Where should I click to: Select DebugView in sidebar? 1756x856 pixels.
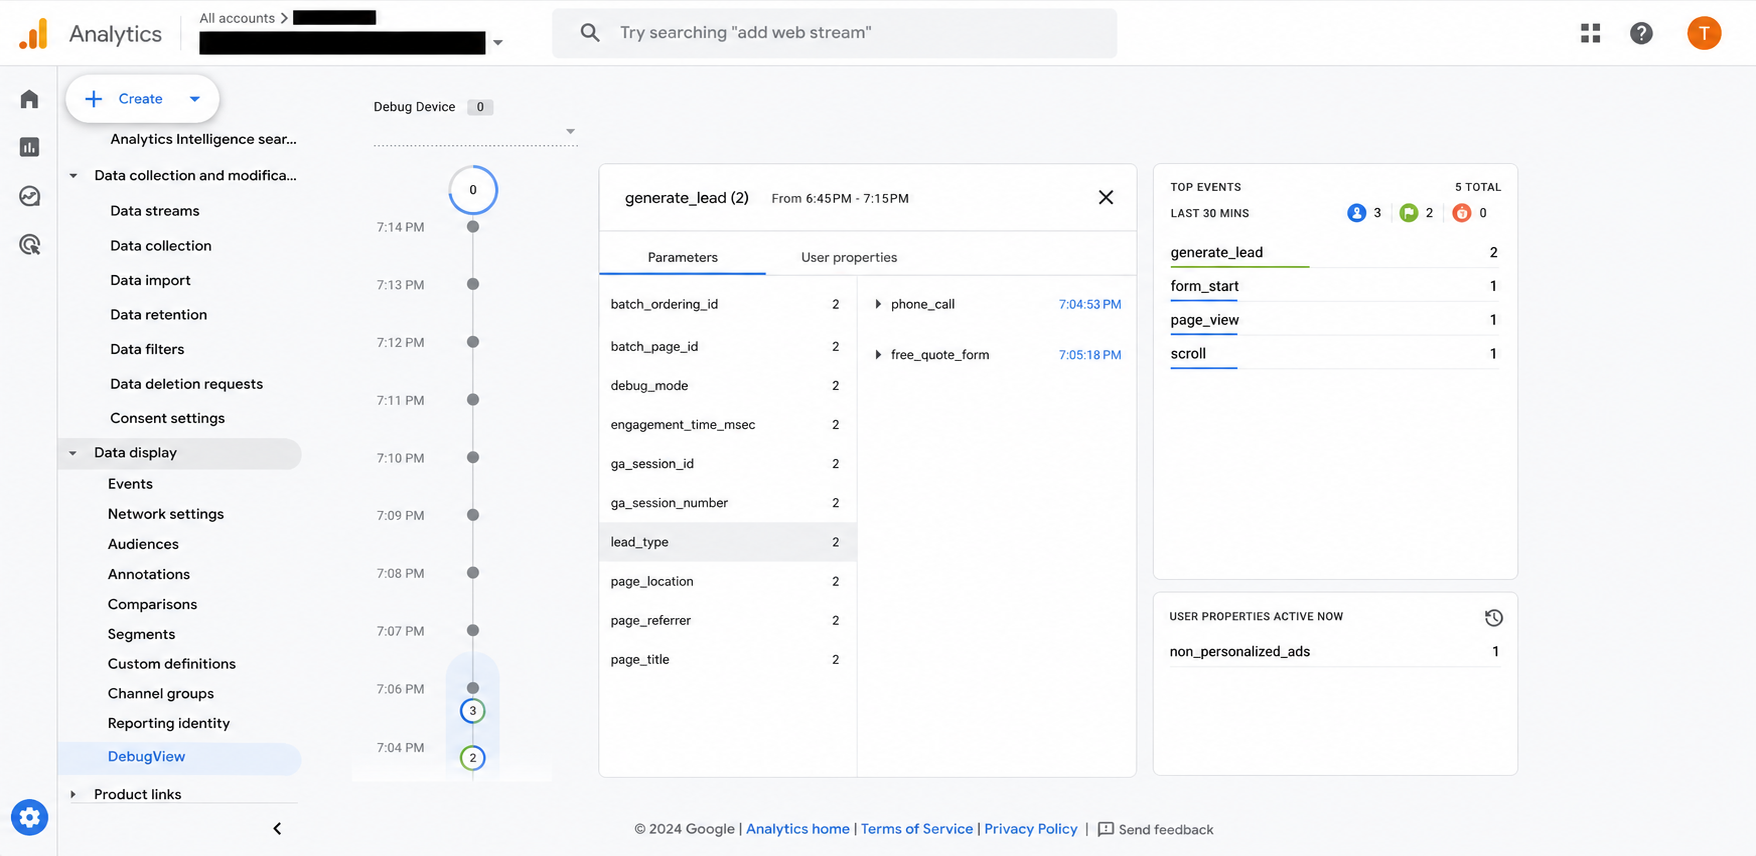[180, 757]
